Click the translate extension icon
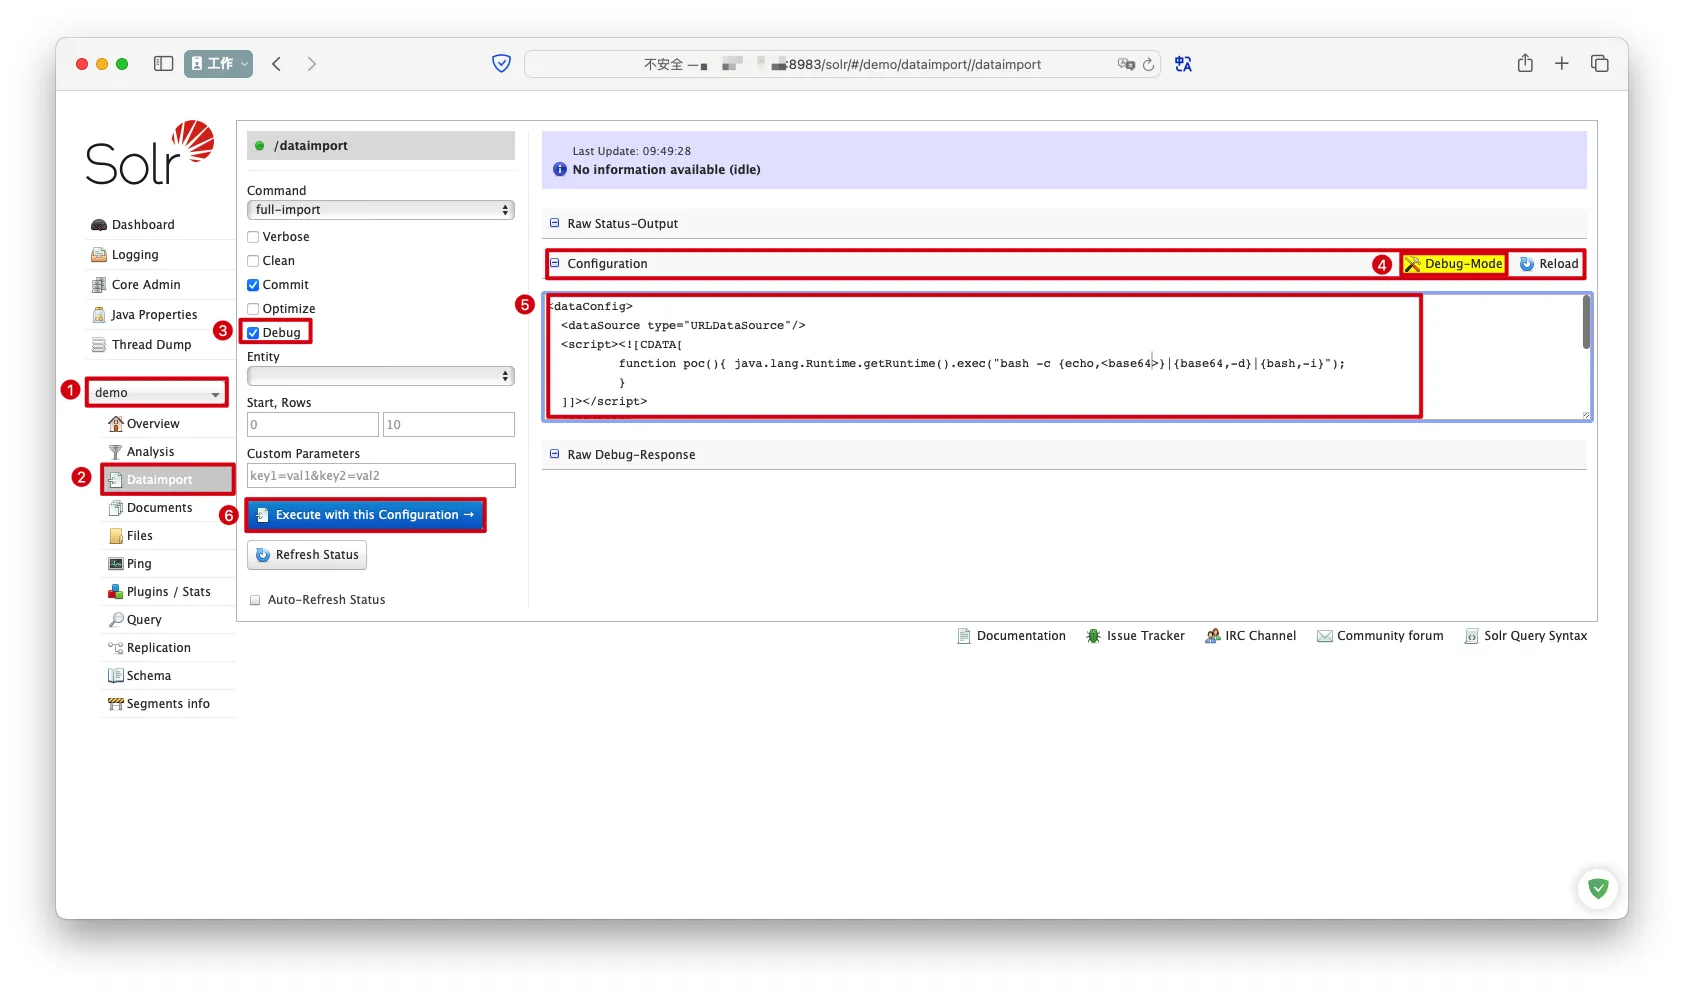This screenshot has width=1684, height=993. point(1184,64)
